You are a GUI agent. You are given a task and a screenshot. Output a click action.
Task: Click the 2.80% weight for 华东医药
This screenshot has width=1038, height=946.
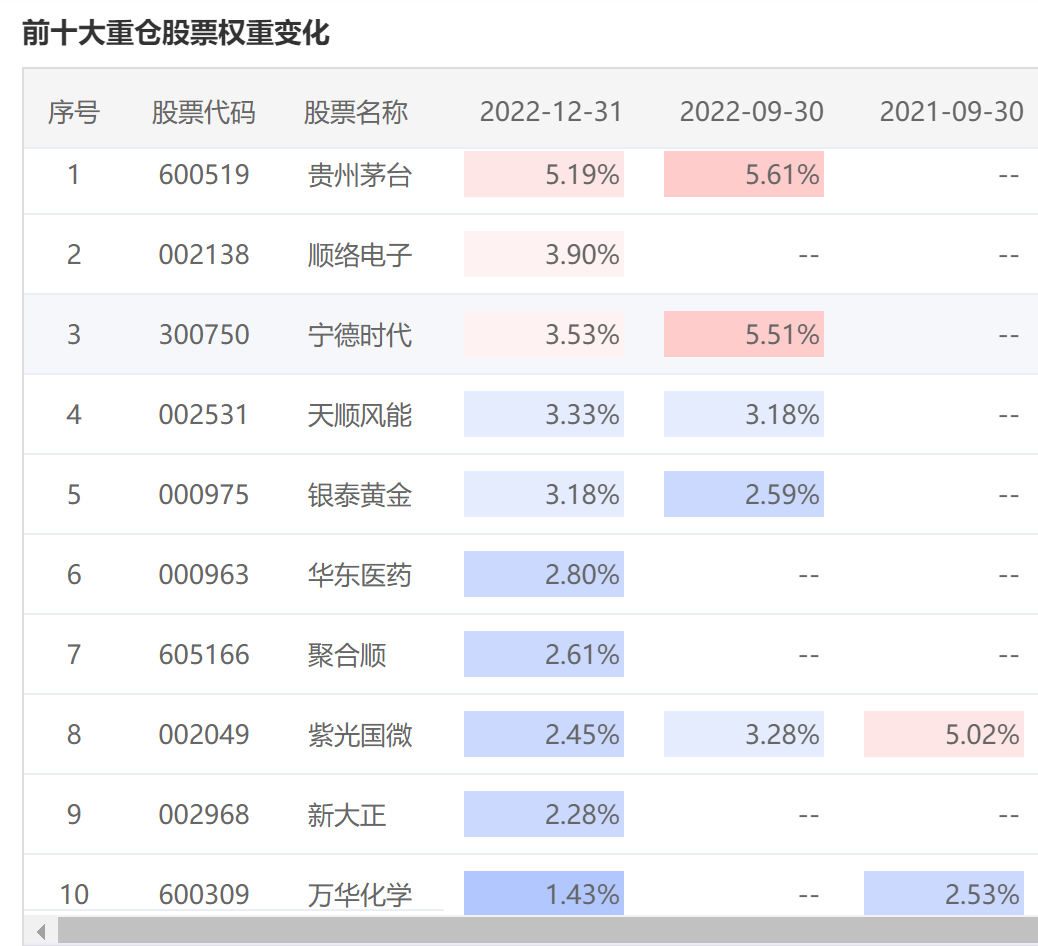pyautogui.click(x=543, y=574)
